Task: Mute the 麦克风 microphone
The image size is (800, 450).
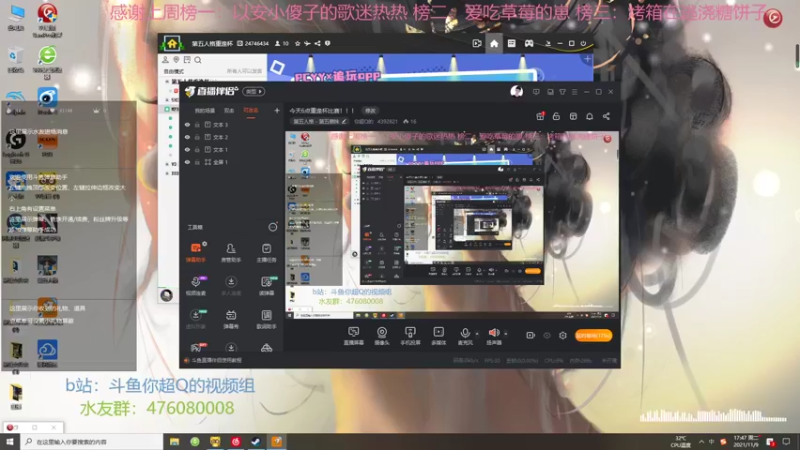Action: coord(465,336)
